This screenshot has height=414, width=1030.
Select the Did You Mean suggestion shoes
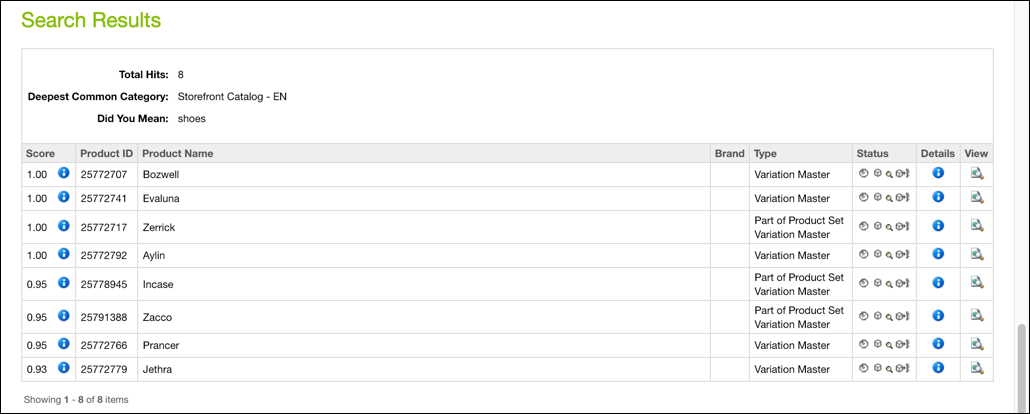[192, 119]
